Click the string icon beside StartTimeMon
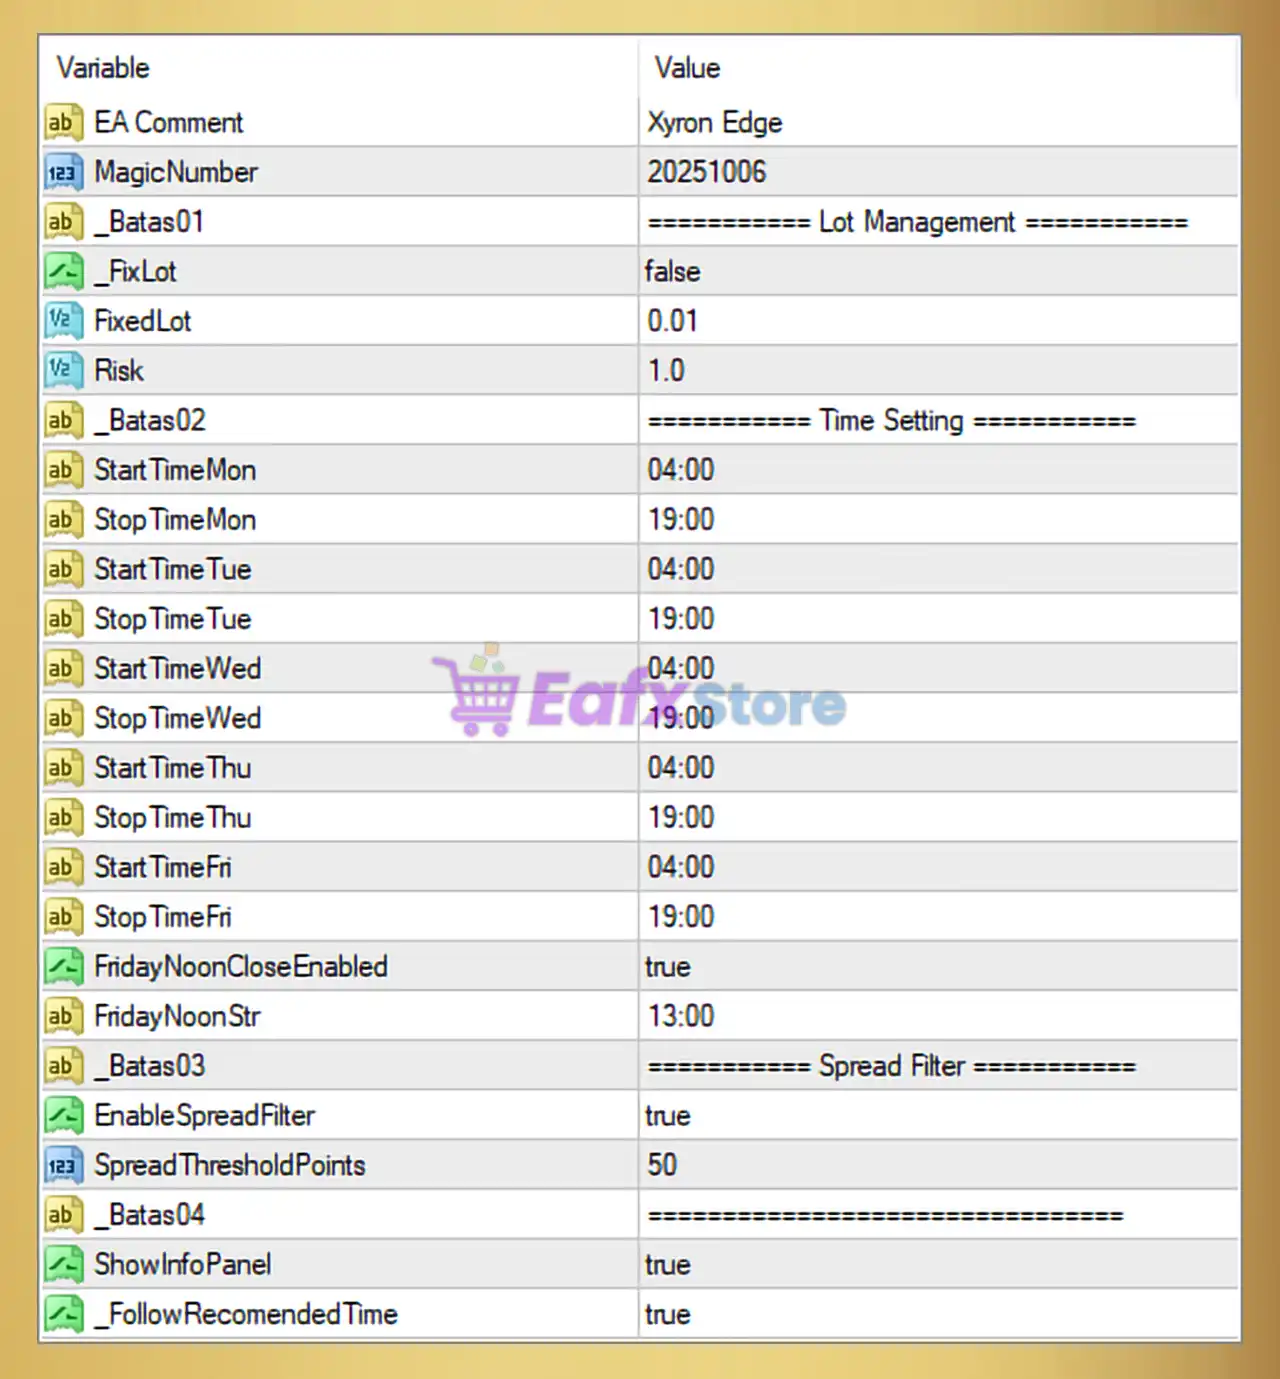Screen dimensions: 1280x1379 [x=63, y=470]
